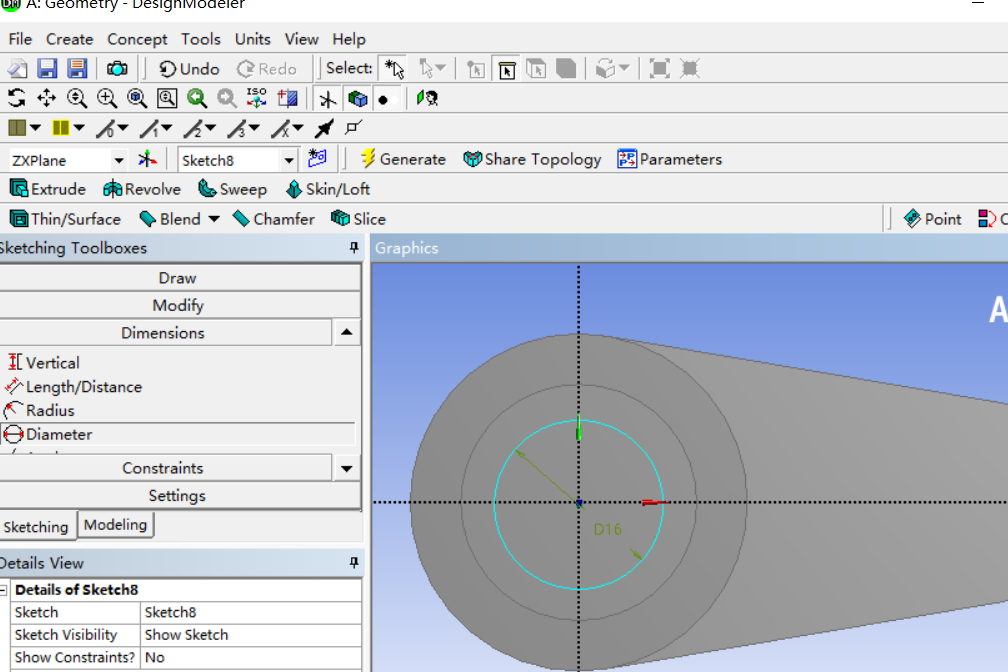
Task: Click the New Sketch icon
Action: point(317,158)
